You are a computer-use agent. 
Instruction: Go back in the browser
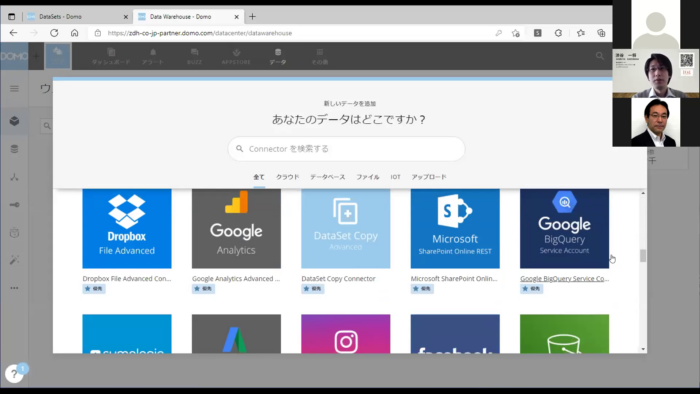[x=13, y=33]
